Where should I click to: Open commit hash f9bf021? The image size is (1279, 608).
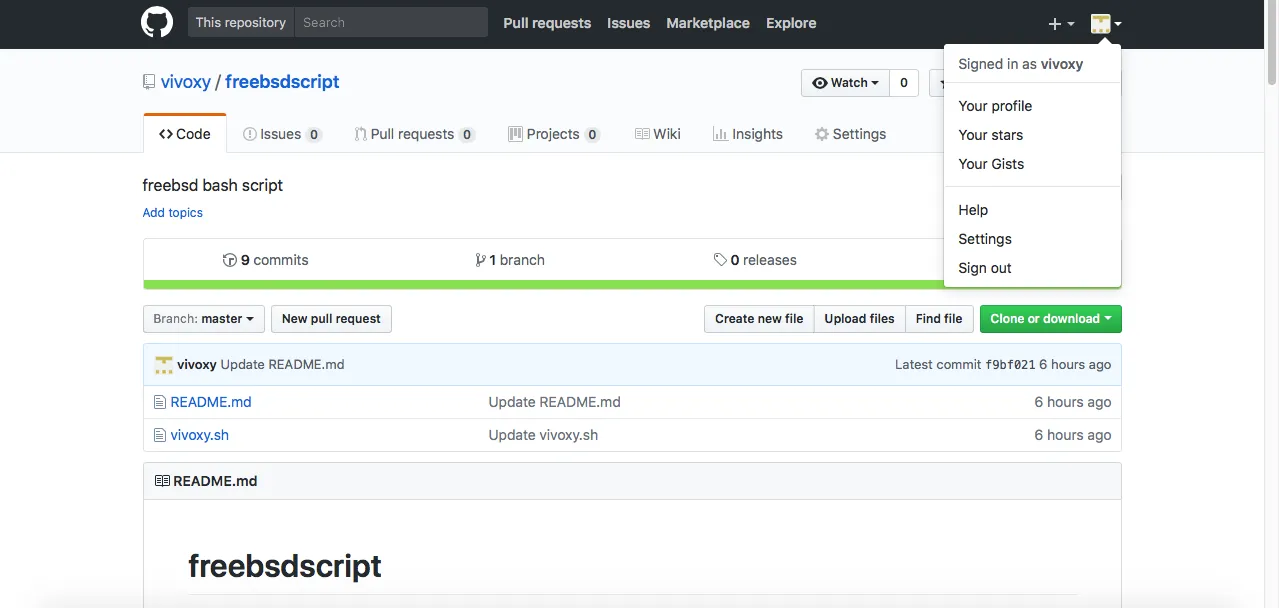click(x=1010, y=365)
